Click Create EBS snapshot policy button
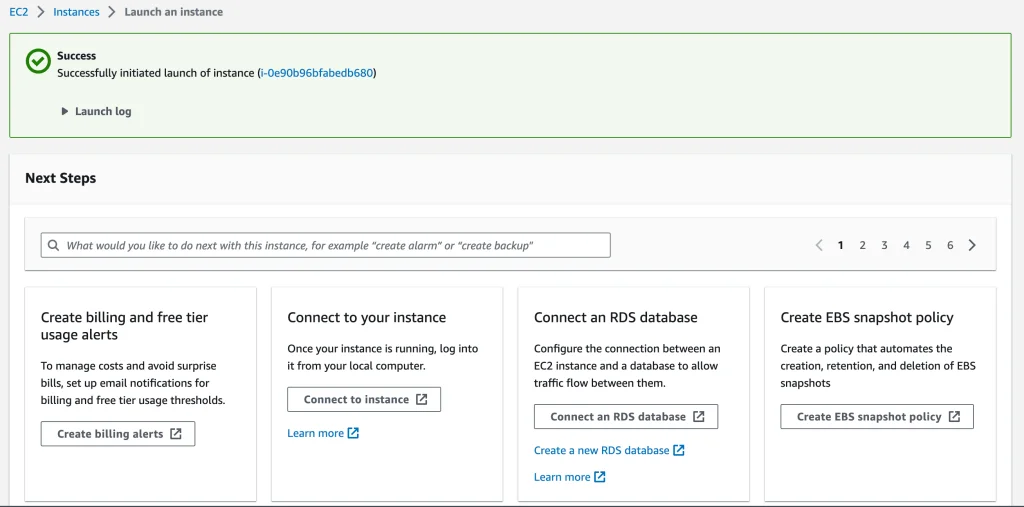 coord(877,416)
